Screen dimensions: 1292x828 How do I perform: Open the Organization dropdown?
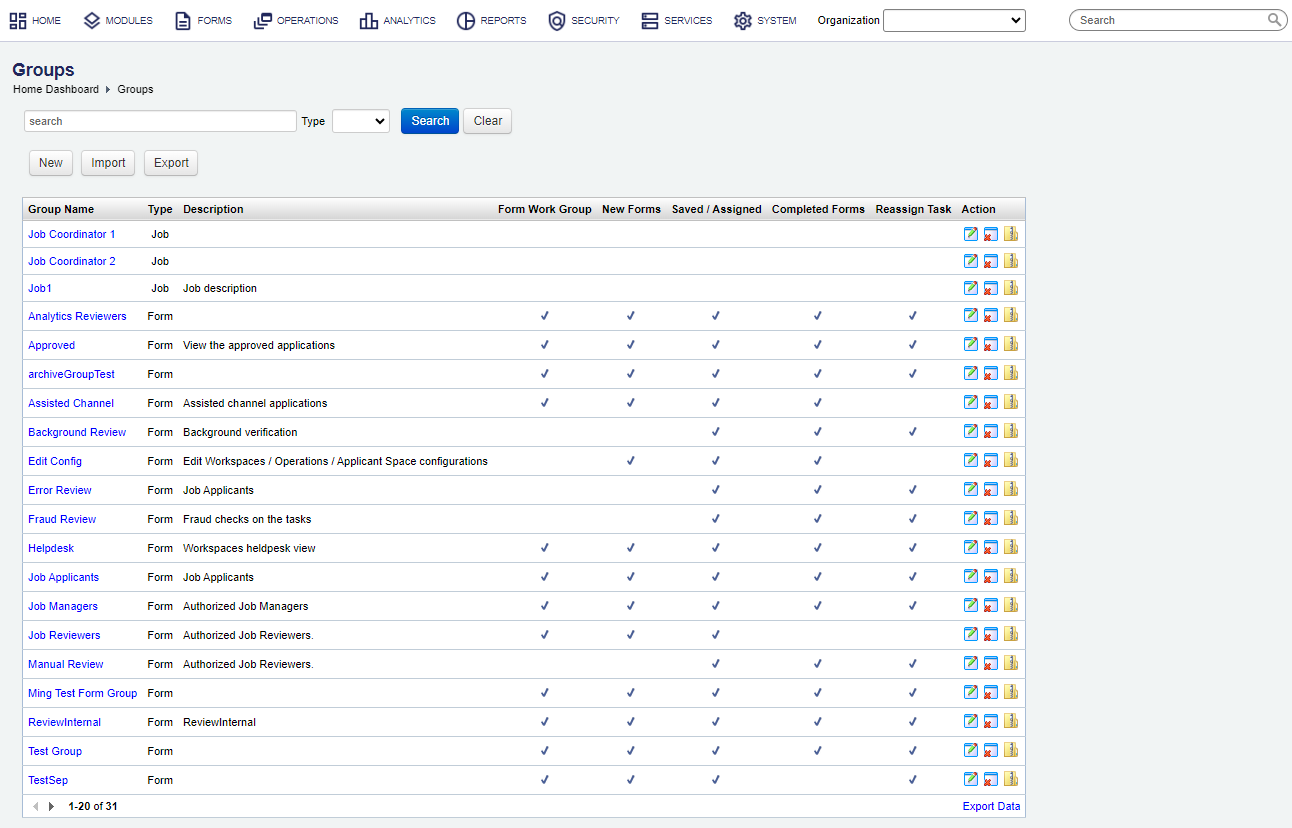[952, 19]
